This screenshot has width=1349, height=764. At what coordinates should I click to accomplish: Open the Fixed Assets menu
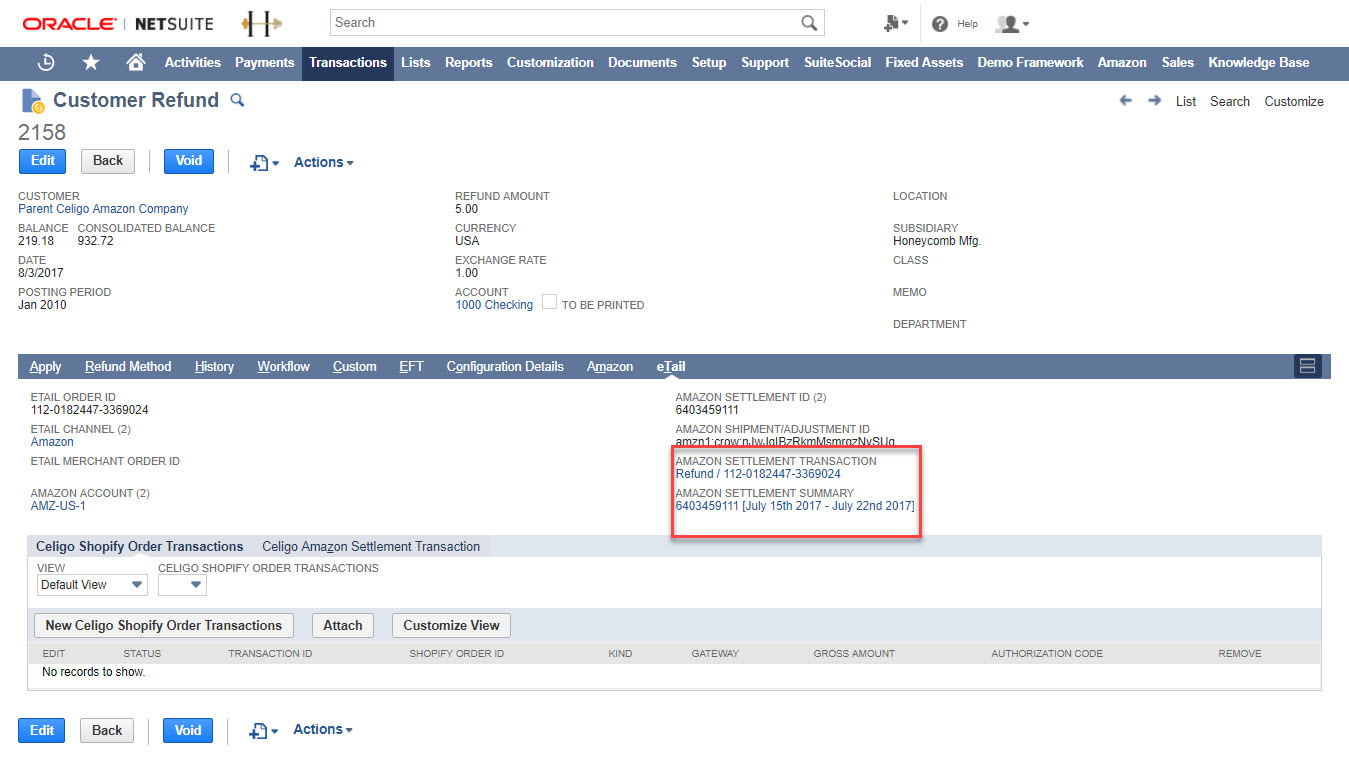click(x=924, y=62)
